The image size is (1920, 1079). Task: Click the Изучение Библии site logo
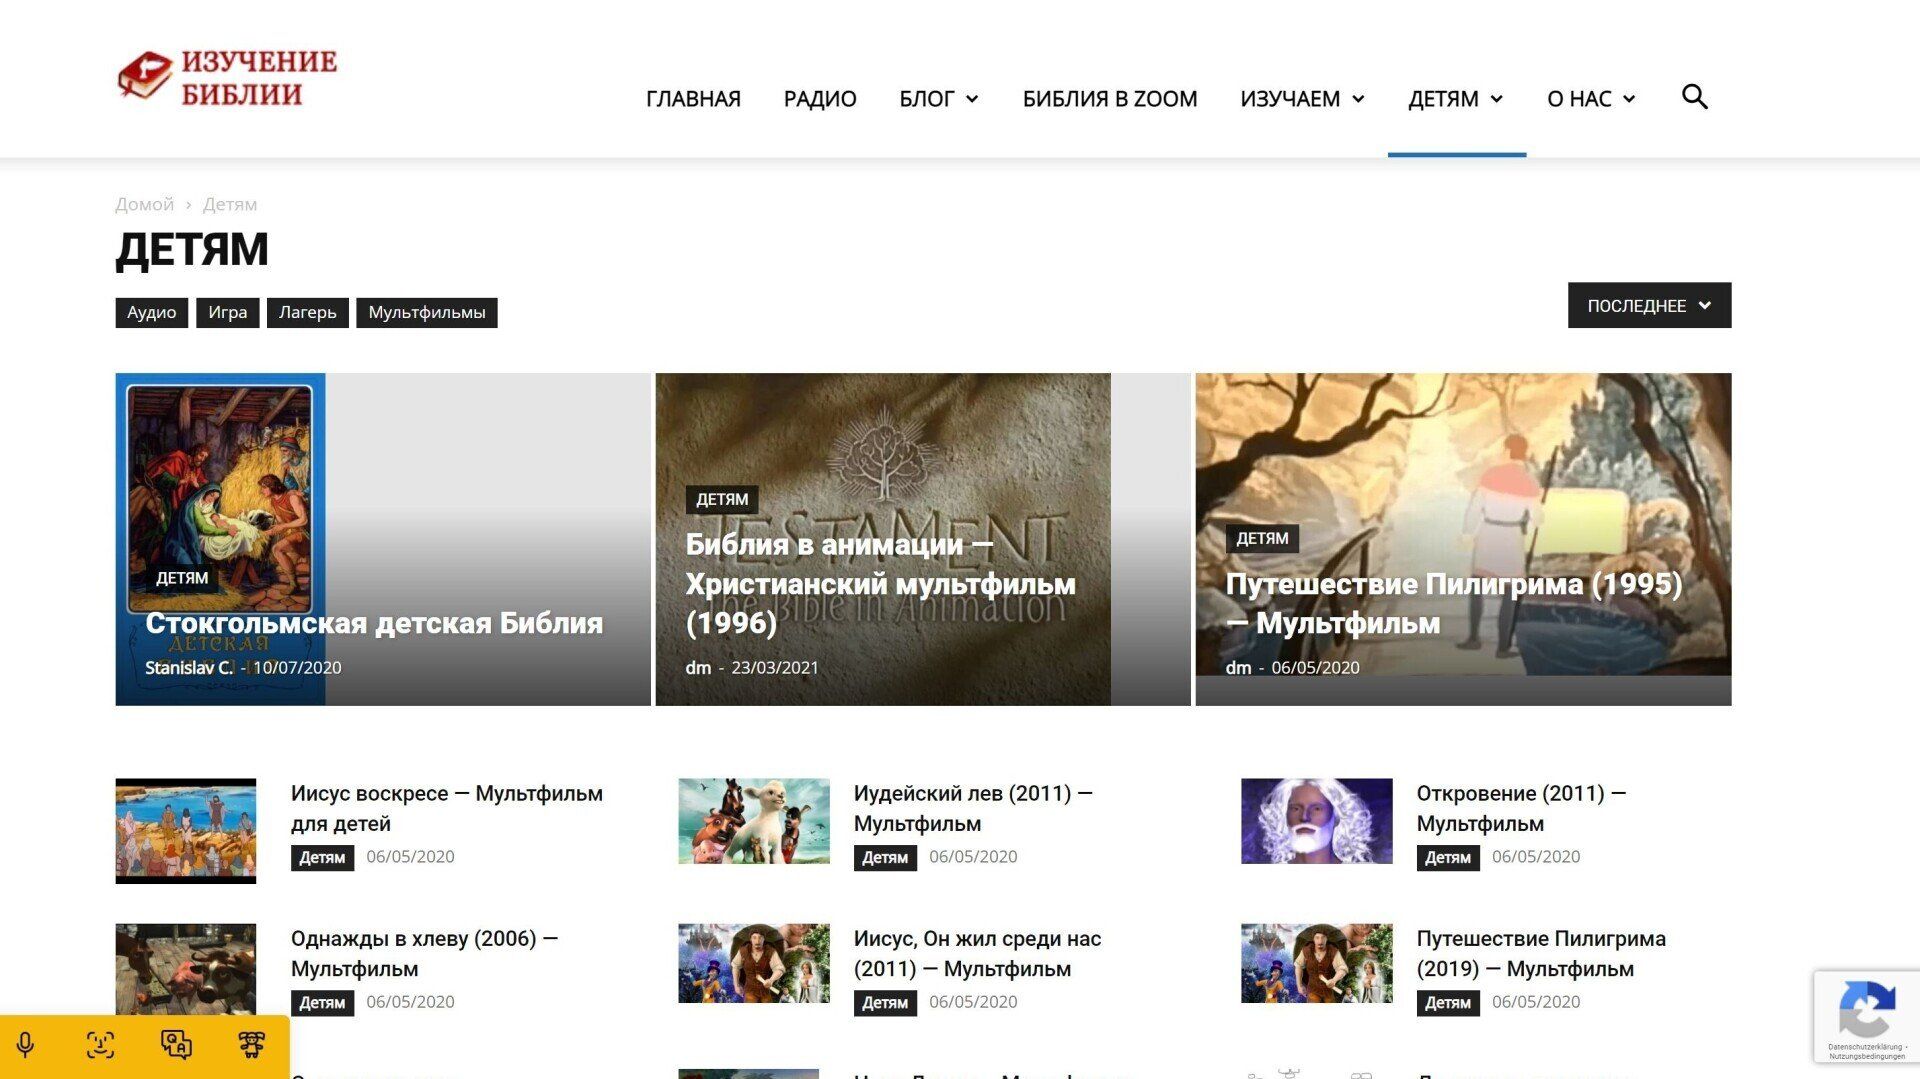[x=227, y=77]
